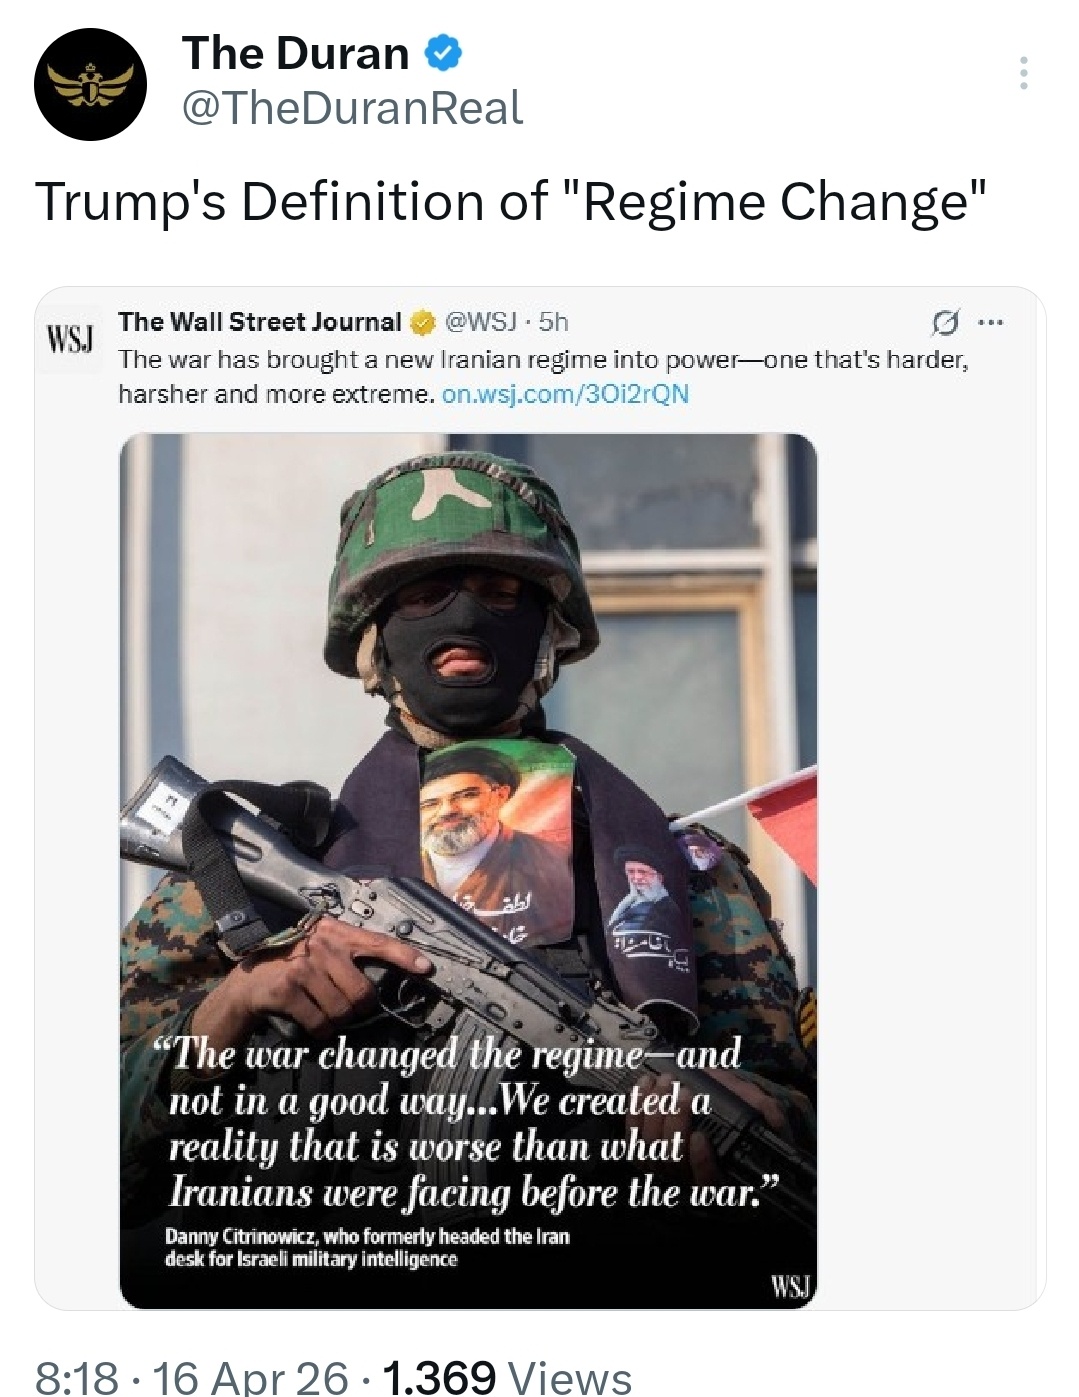Viewport: 1079px width, 1397px height.
Task: Click The Wall Street Journal name
Action: pyautogui.click(x=259, y=322)
